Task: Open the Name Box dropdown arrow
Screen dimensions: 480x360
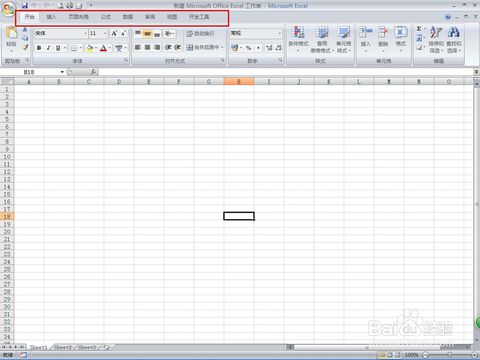Action: click(62, 72)
